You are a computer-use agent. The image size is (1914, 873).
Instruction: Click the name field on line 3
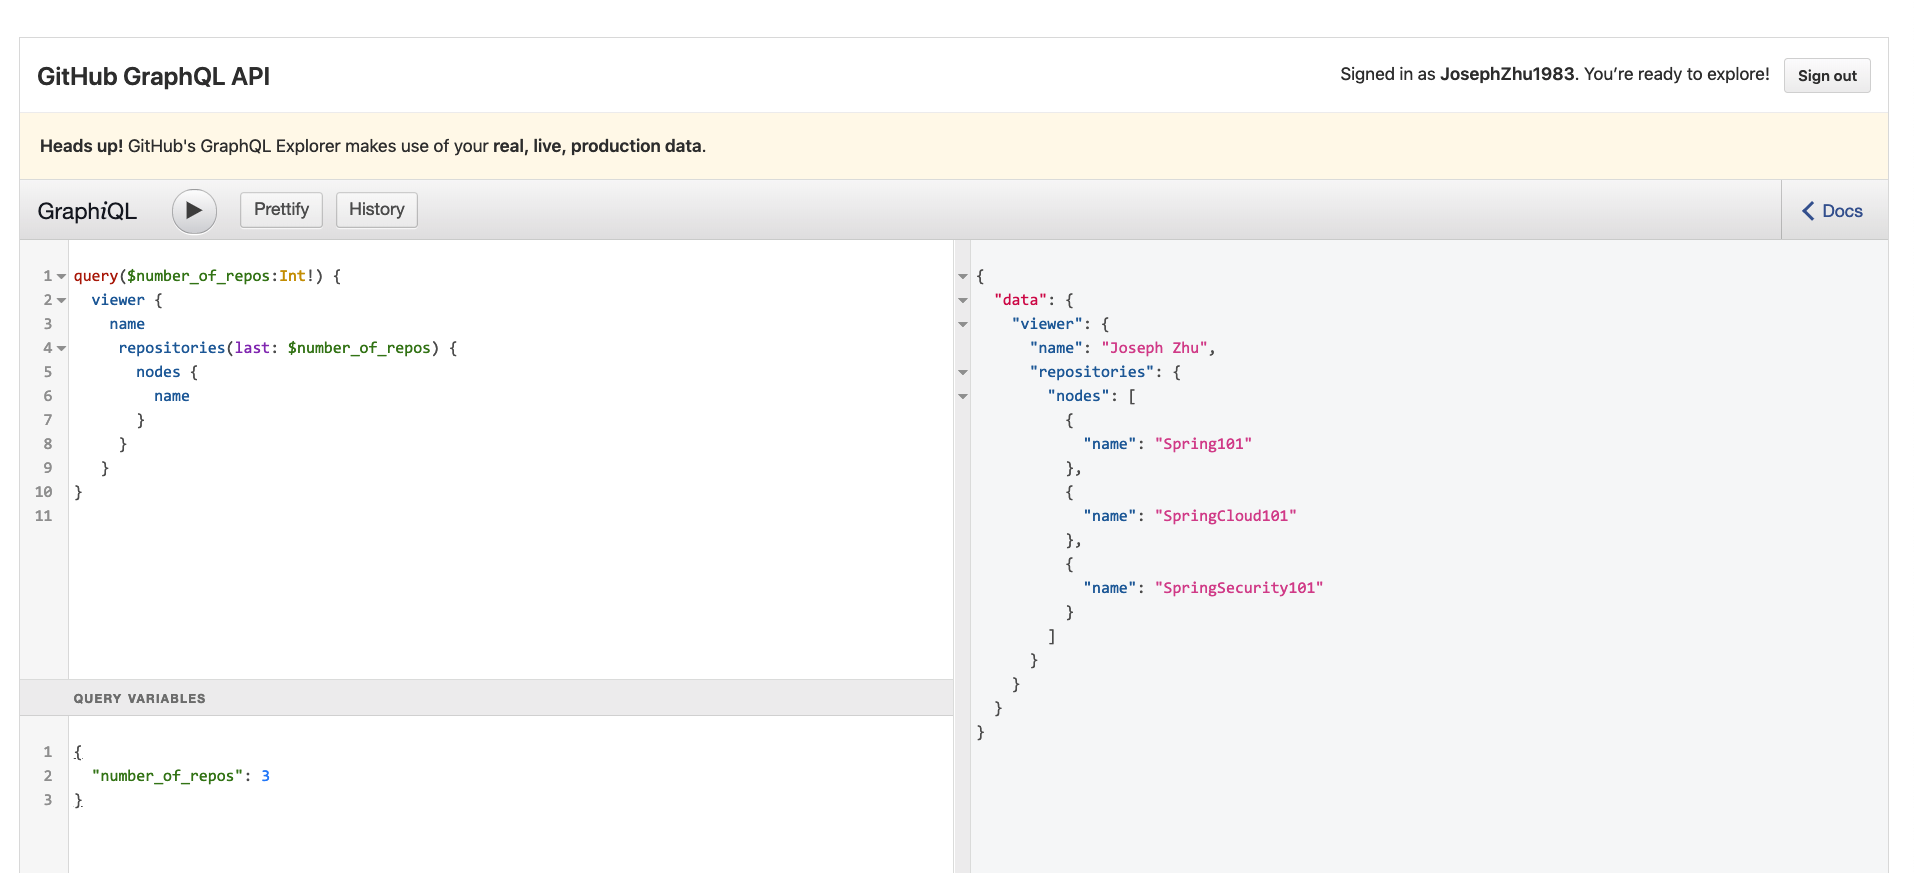(x=127, y=324)
